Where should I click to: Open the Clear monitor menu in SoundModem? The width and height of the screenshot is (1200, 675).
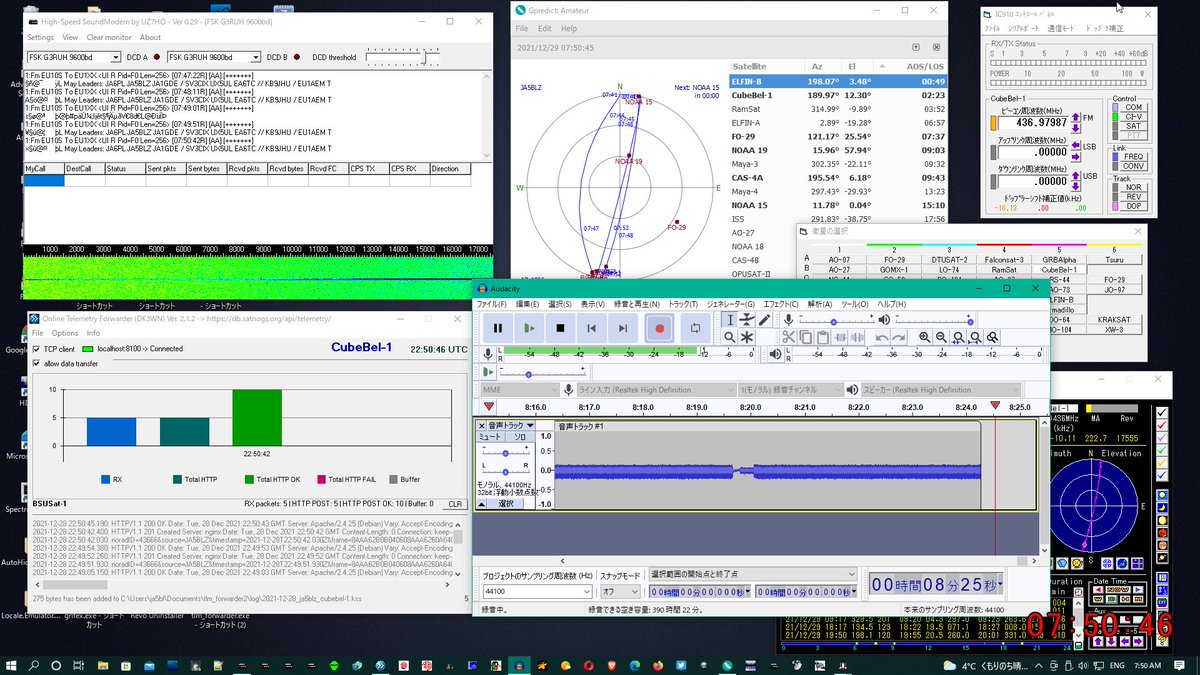(109, 37)
